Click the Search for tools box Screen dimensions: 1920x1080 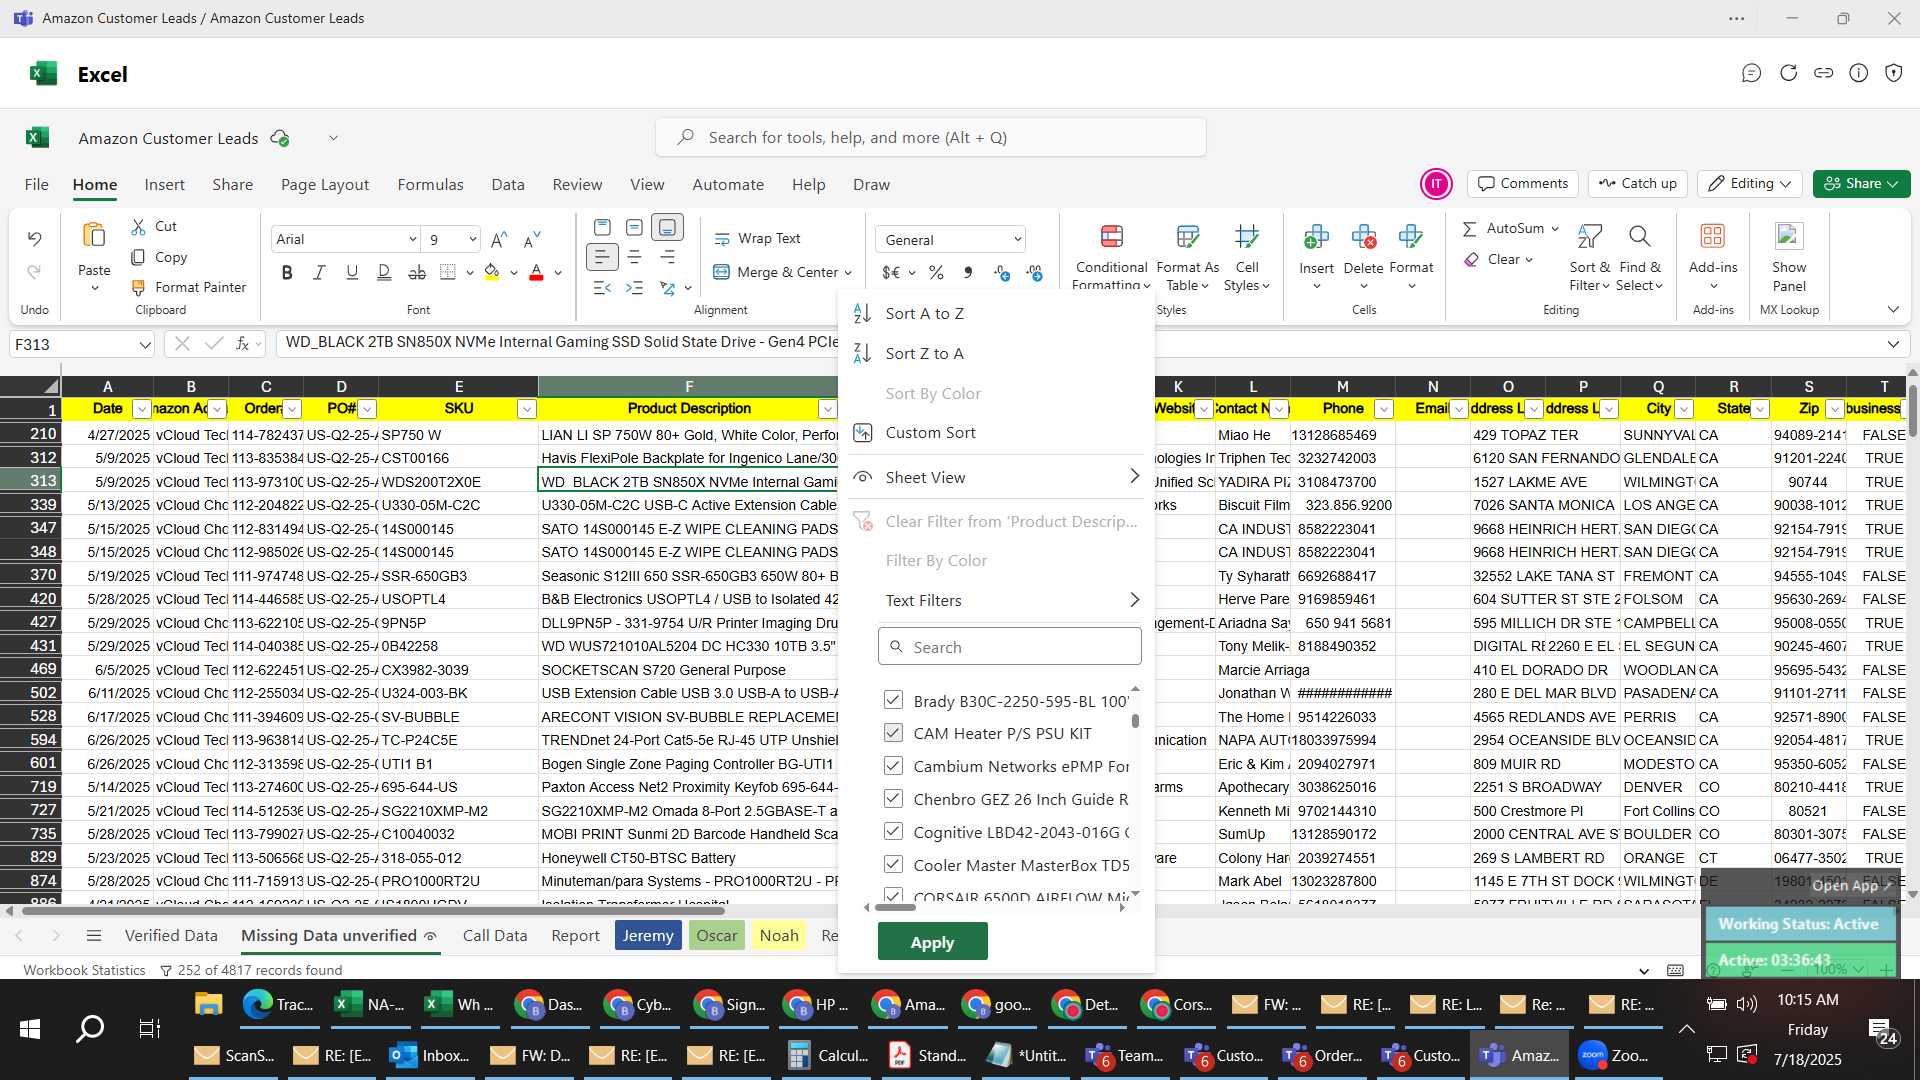pos(930,138)
